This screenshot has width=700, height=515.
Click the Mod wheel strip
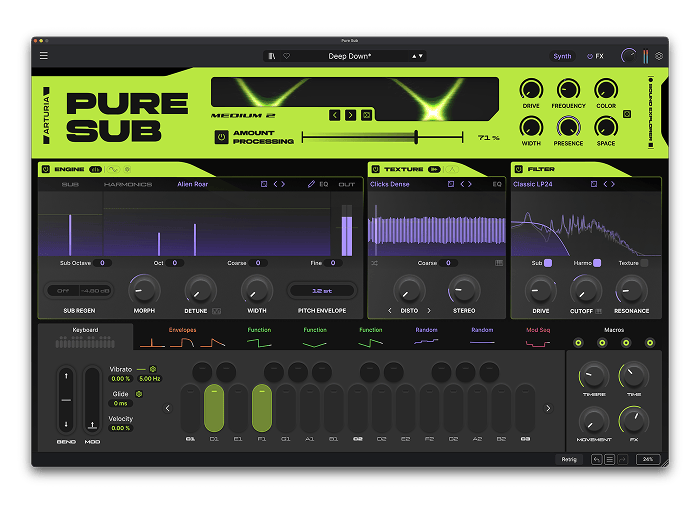92,399
